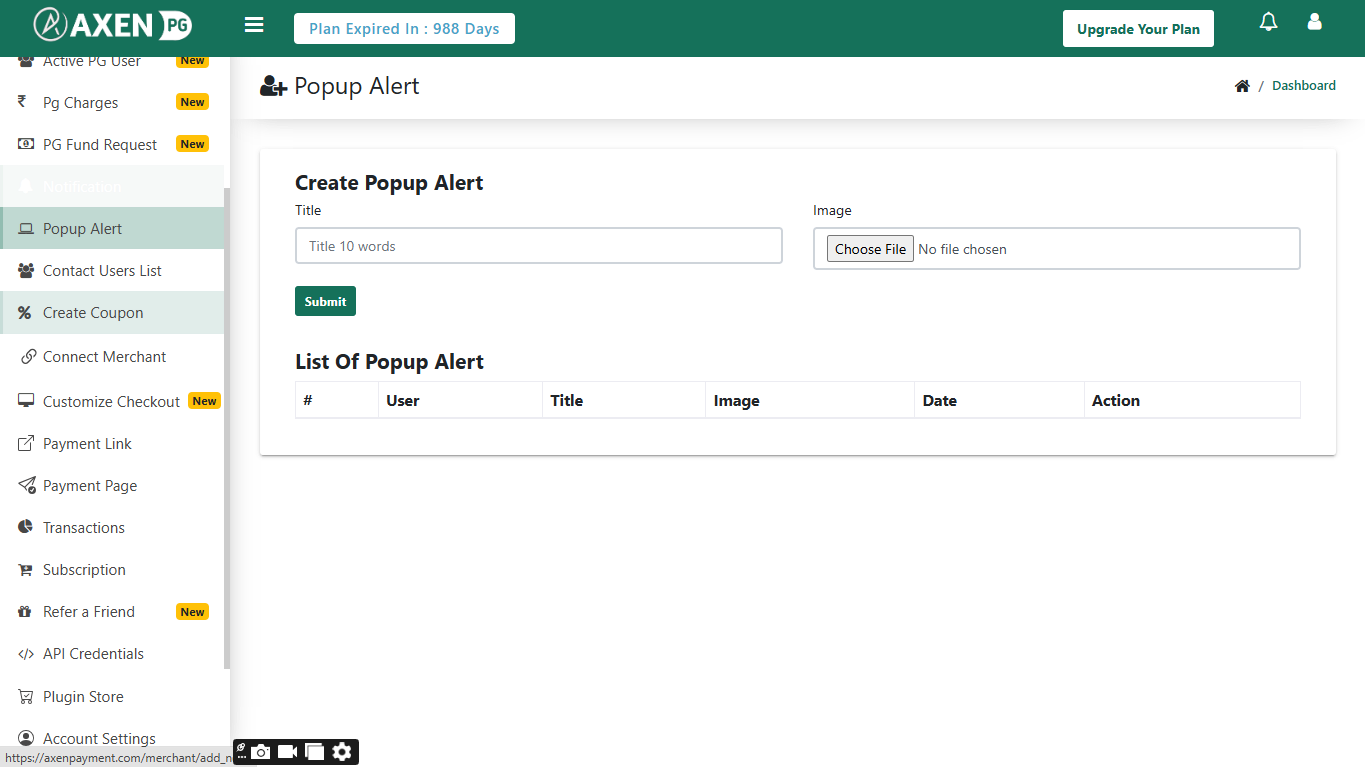Screen dimensions: 1365x767
Task: Click the gift icon beside Refer a Friend
Action: [x=25, y=611]
